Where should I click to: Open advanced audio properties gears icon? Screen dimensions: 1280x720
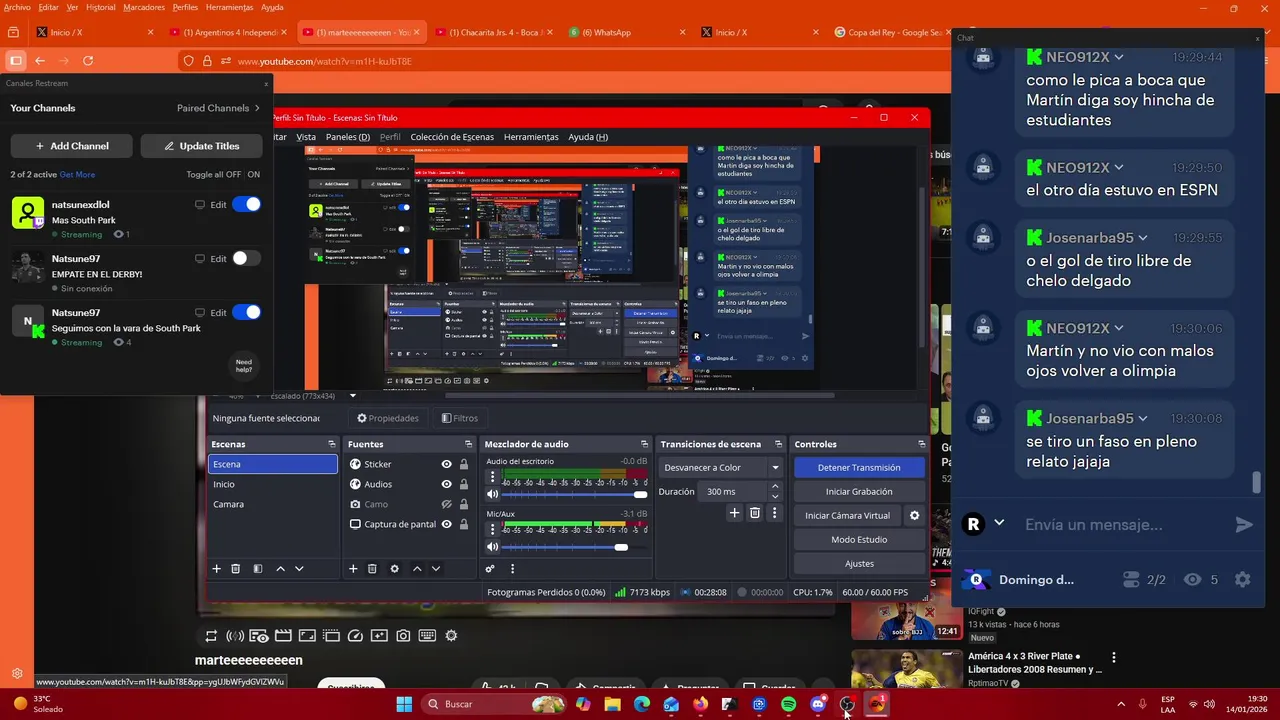[490, 568]
